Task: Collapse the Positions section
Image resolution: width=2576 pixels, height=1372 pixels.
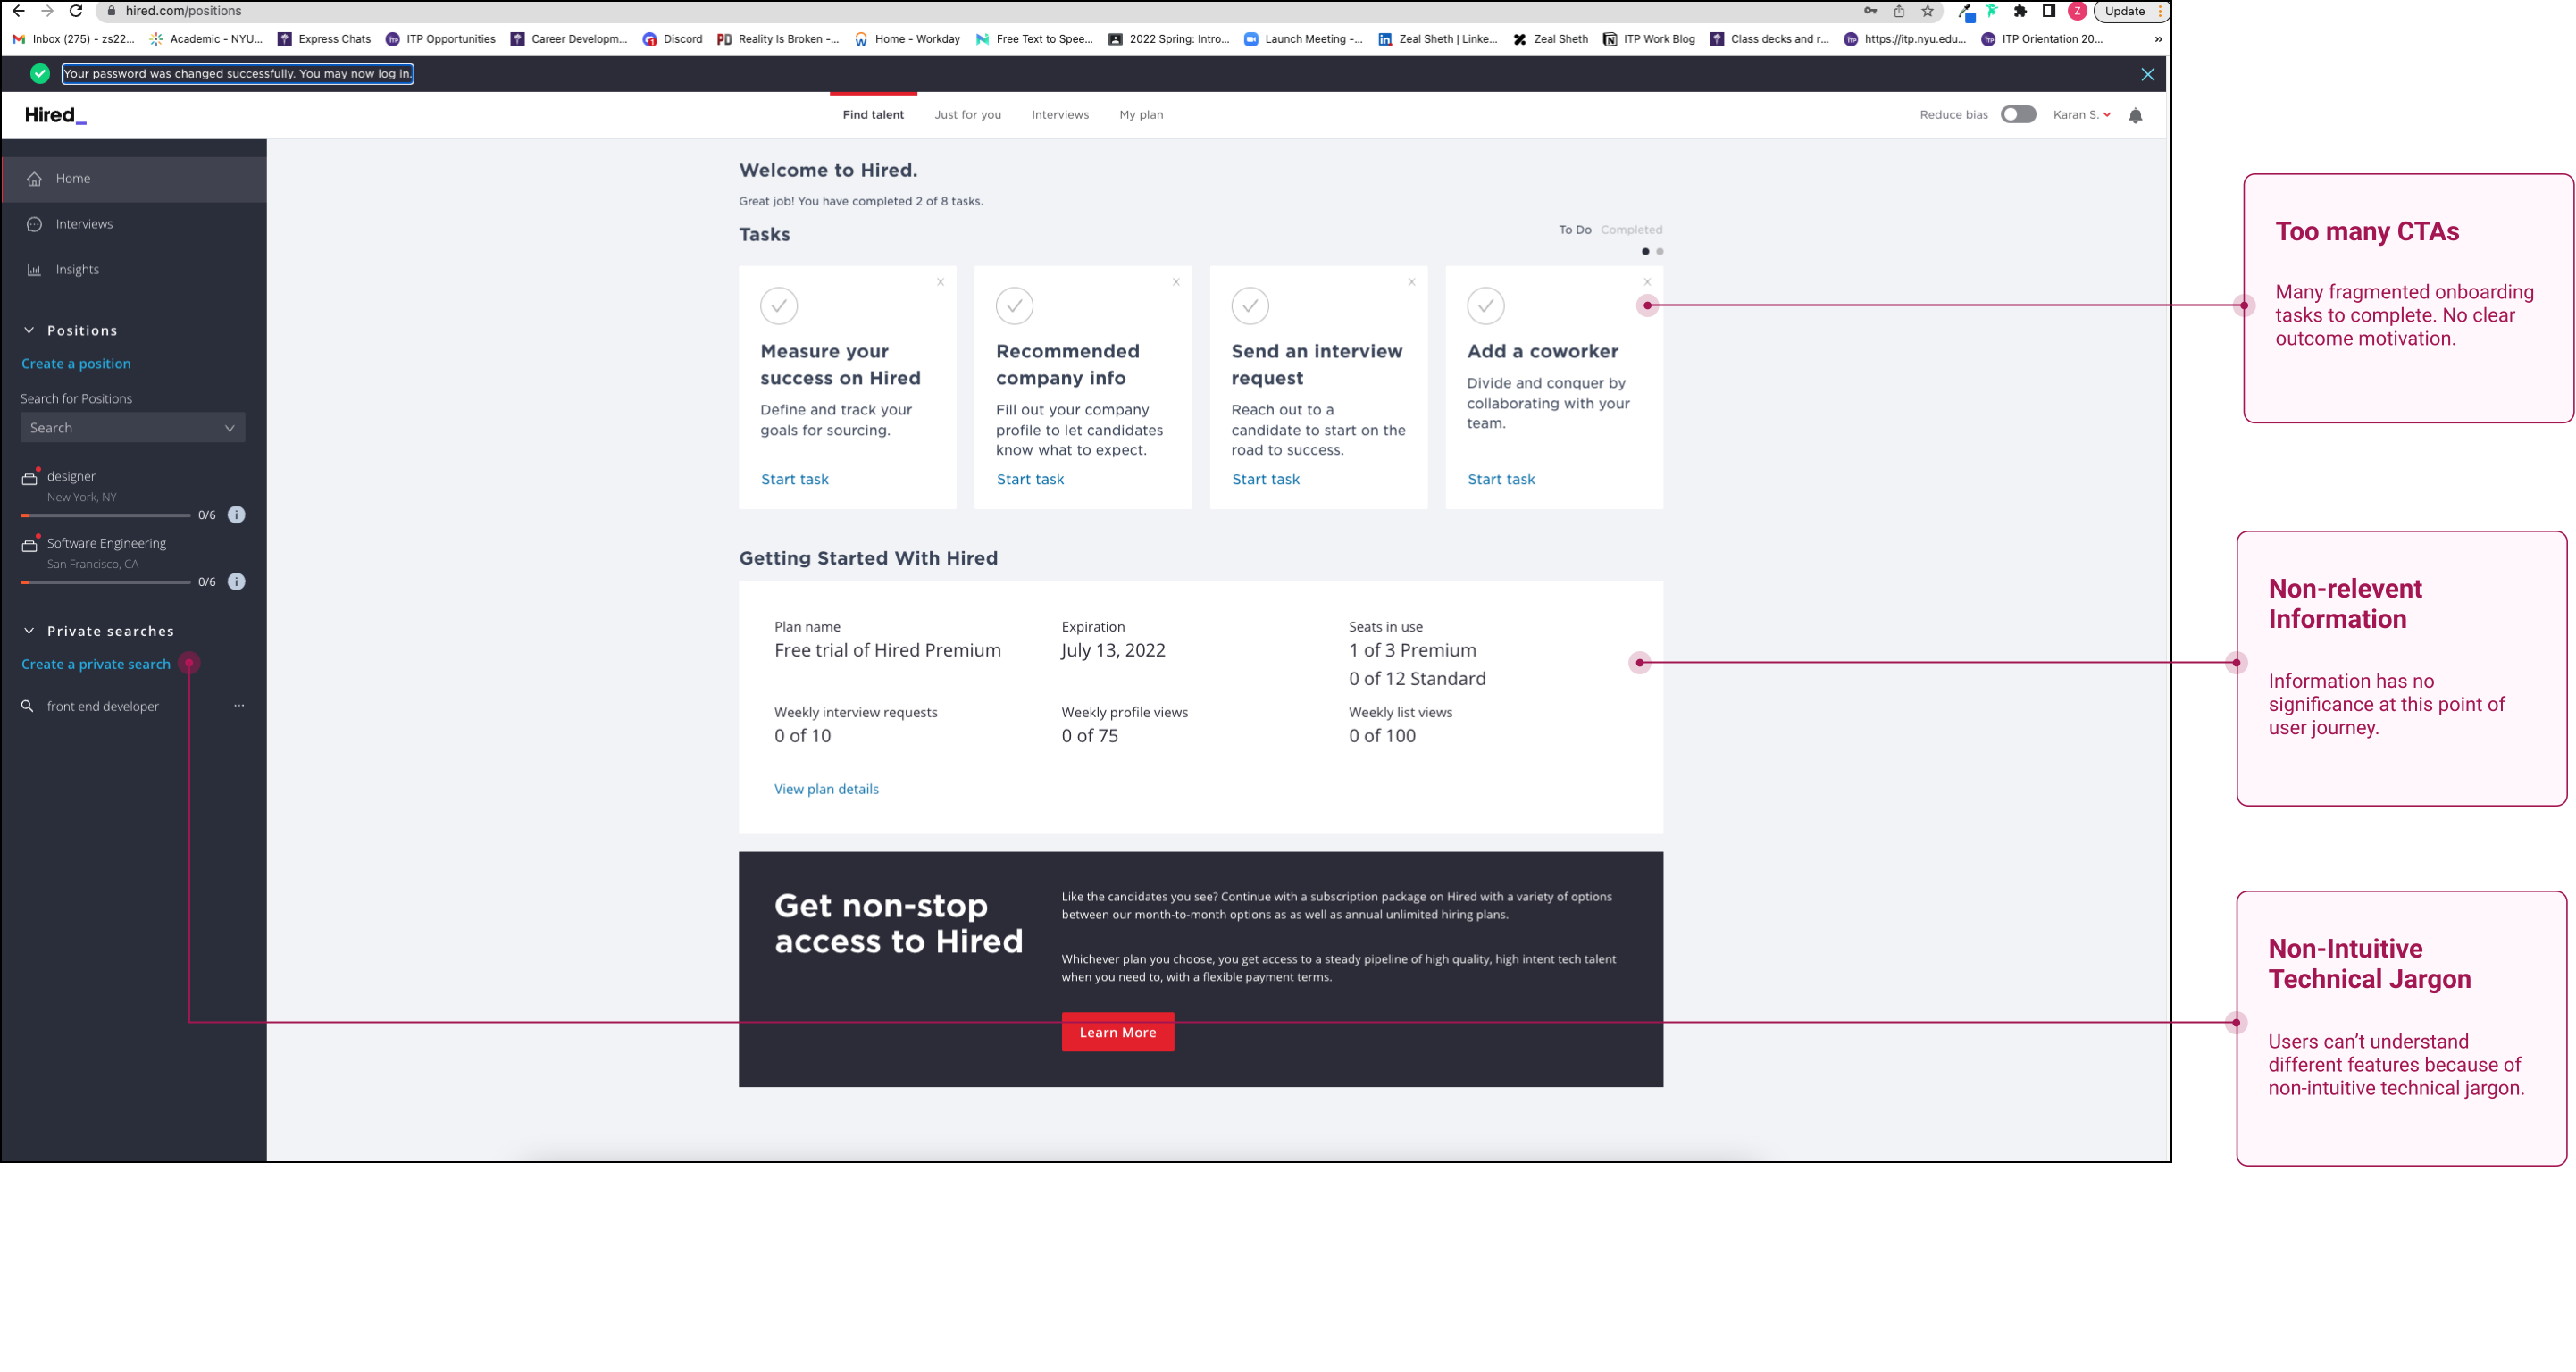Action: tap(29, 331)
